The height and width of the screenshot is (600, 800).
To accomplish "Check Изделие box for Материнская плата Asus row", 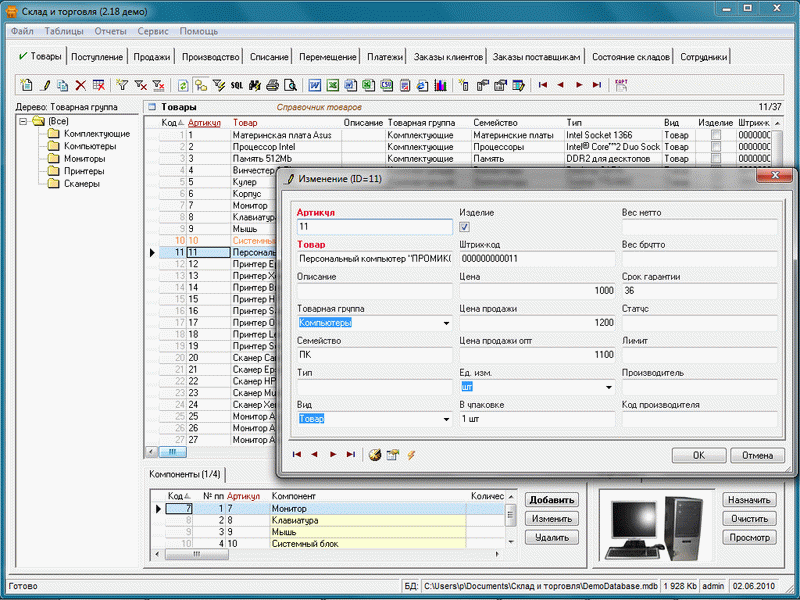I will coord(715,133).
